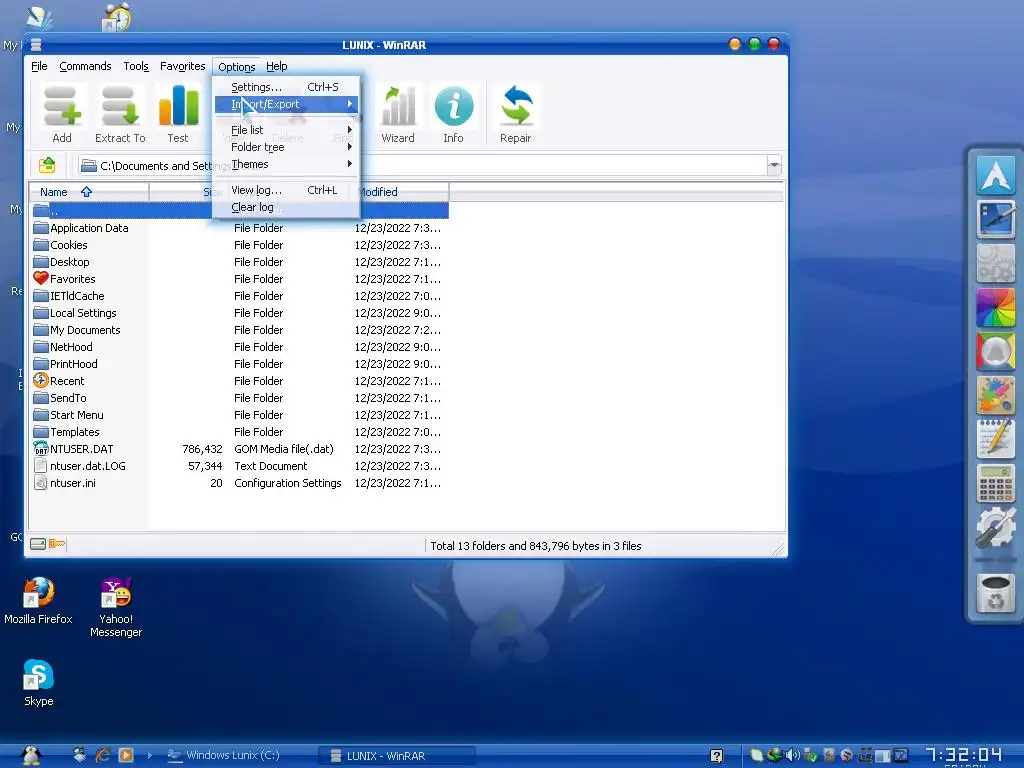Click the gear and screwdriver dock icon

996,527
